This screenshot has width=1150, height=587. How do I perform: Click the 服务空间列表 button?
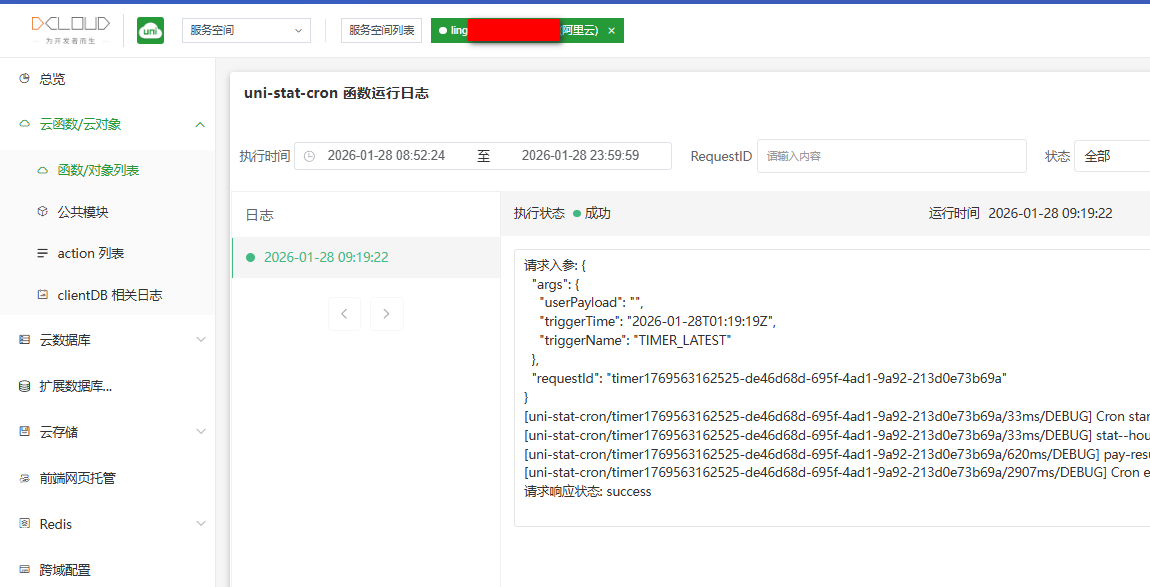click(381, 31)
